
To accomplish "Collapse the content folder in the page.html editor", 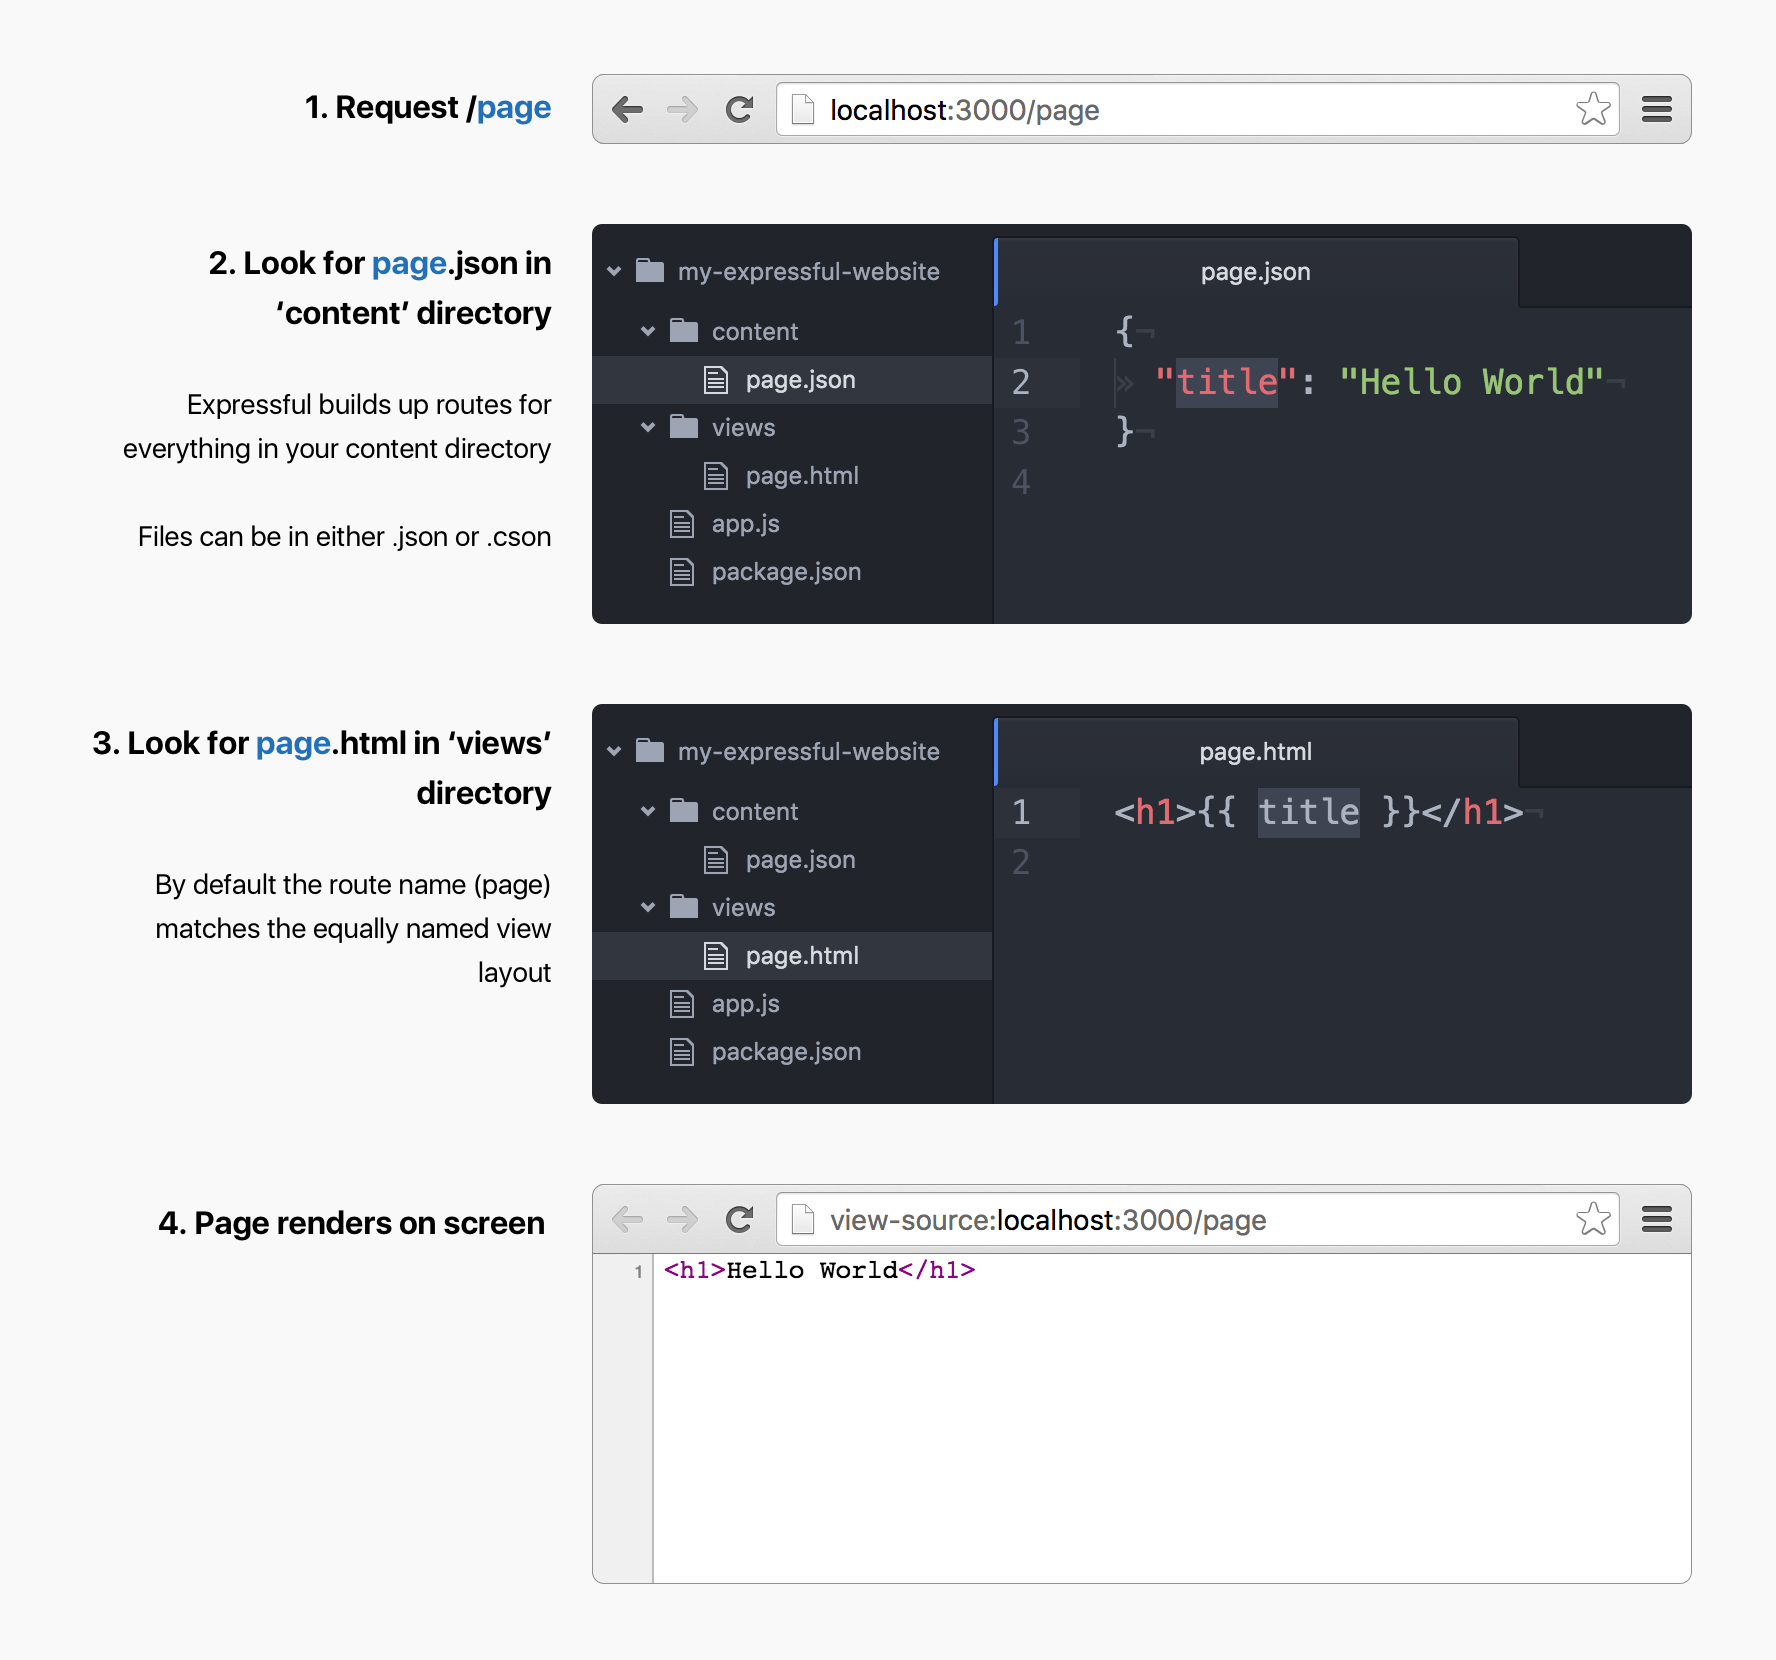I will pyautogui.click(x=648, y=811).
